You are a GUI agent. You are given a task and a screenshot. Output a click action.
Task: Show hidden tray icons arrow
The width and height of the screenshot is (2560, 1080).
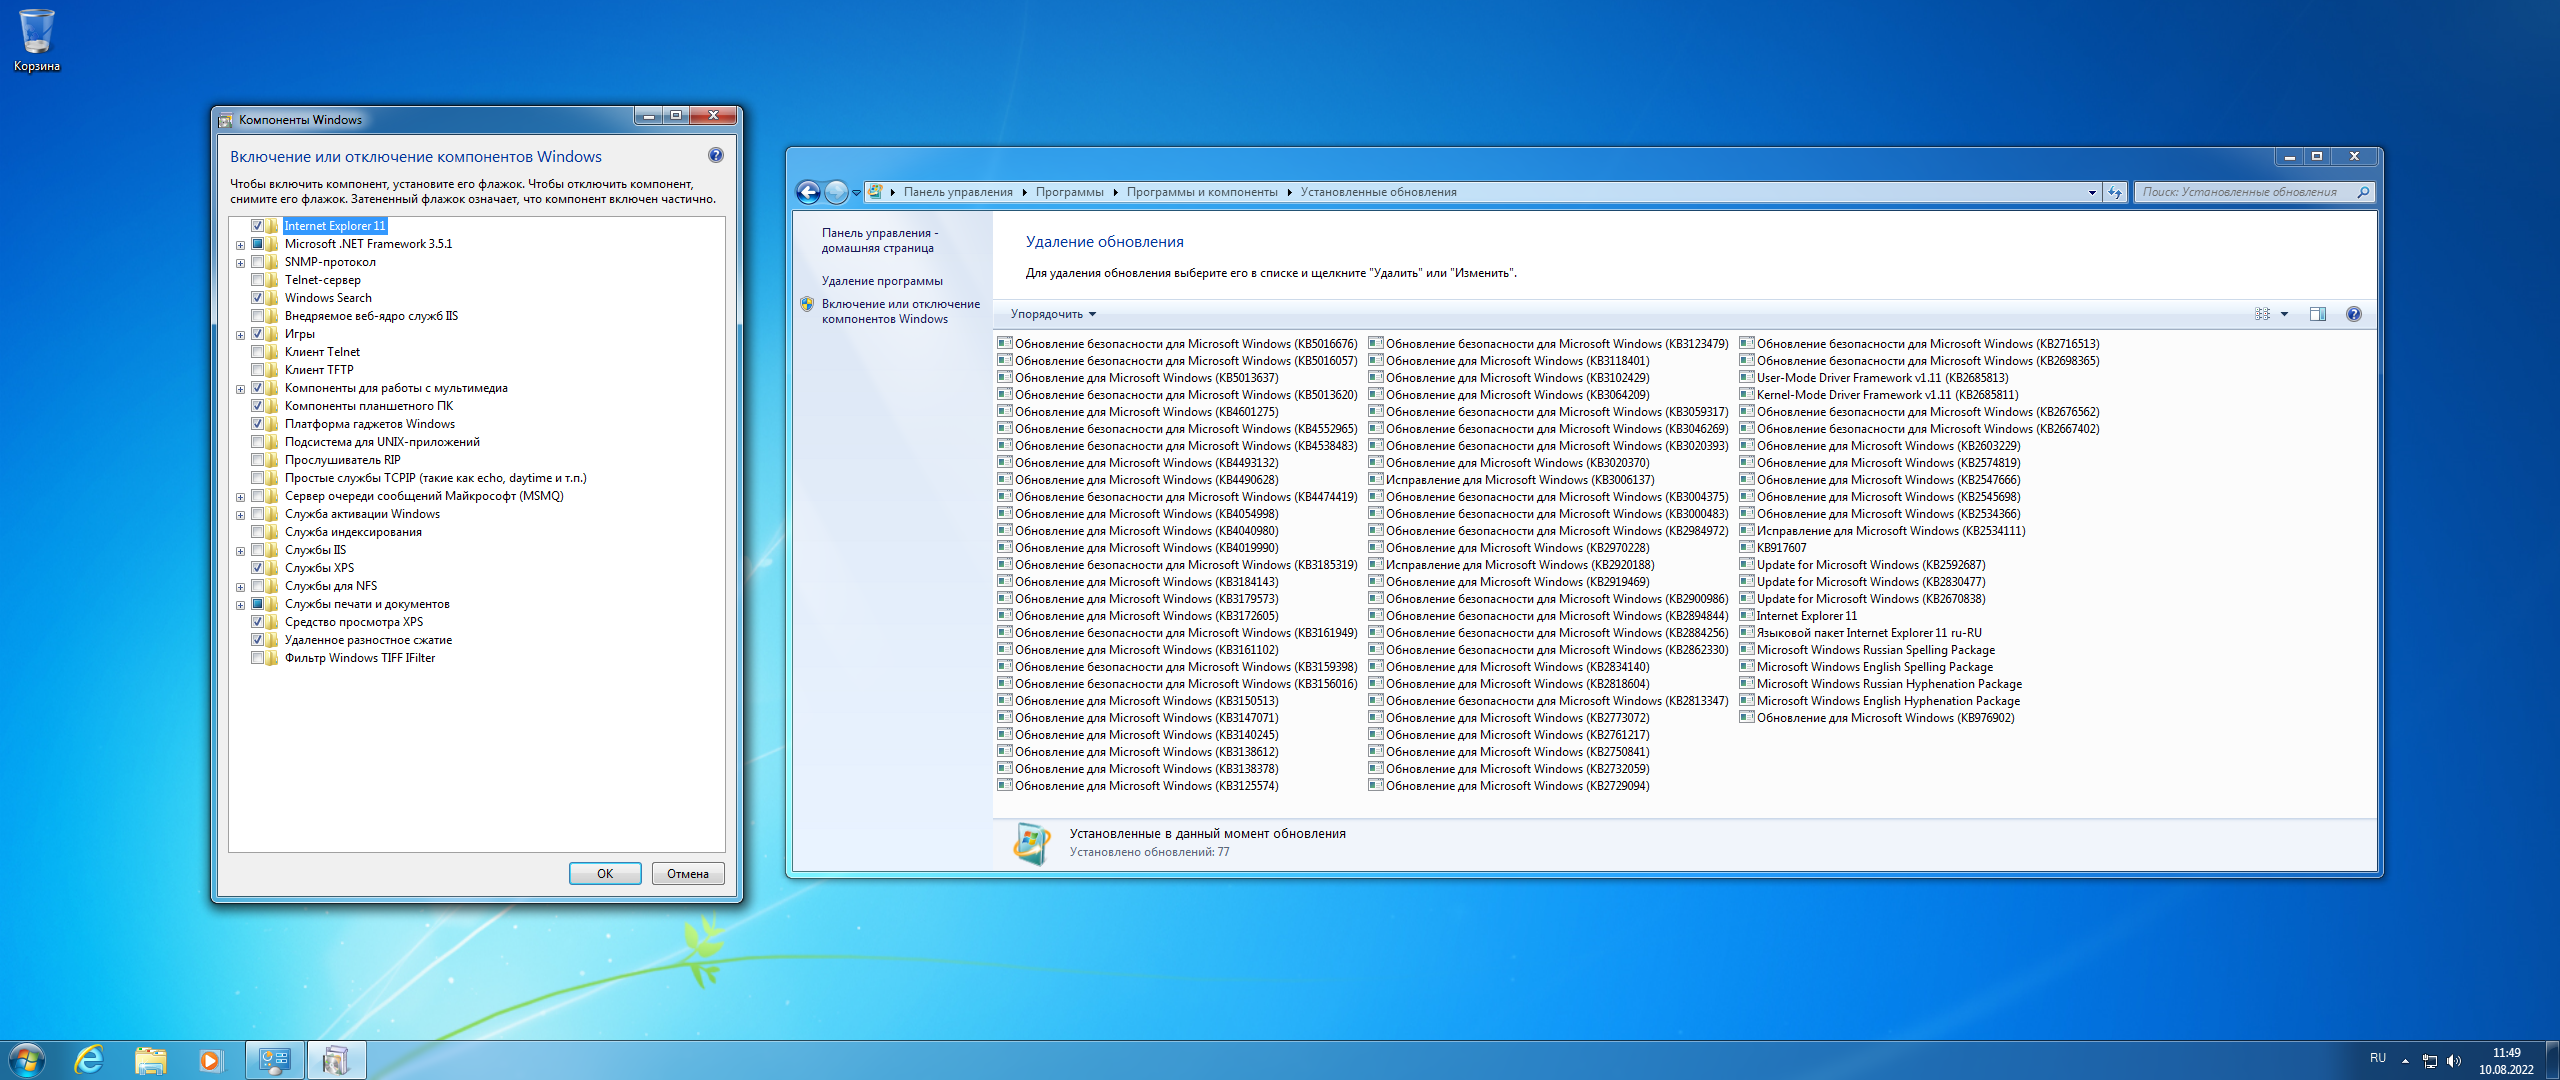pos(2405,1061)
